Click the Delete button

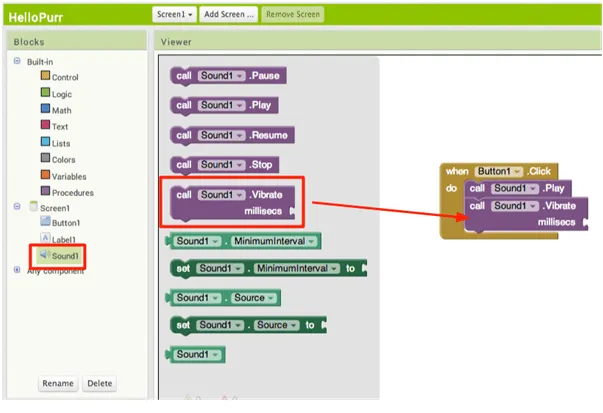tap(98, 383)
